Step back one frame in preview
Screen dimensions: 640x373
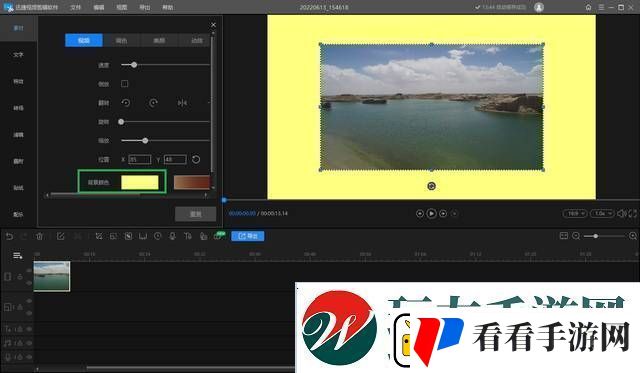tap(420, 213)
